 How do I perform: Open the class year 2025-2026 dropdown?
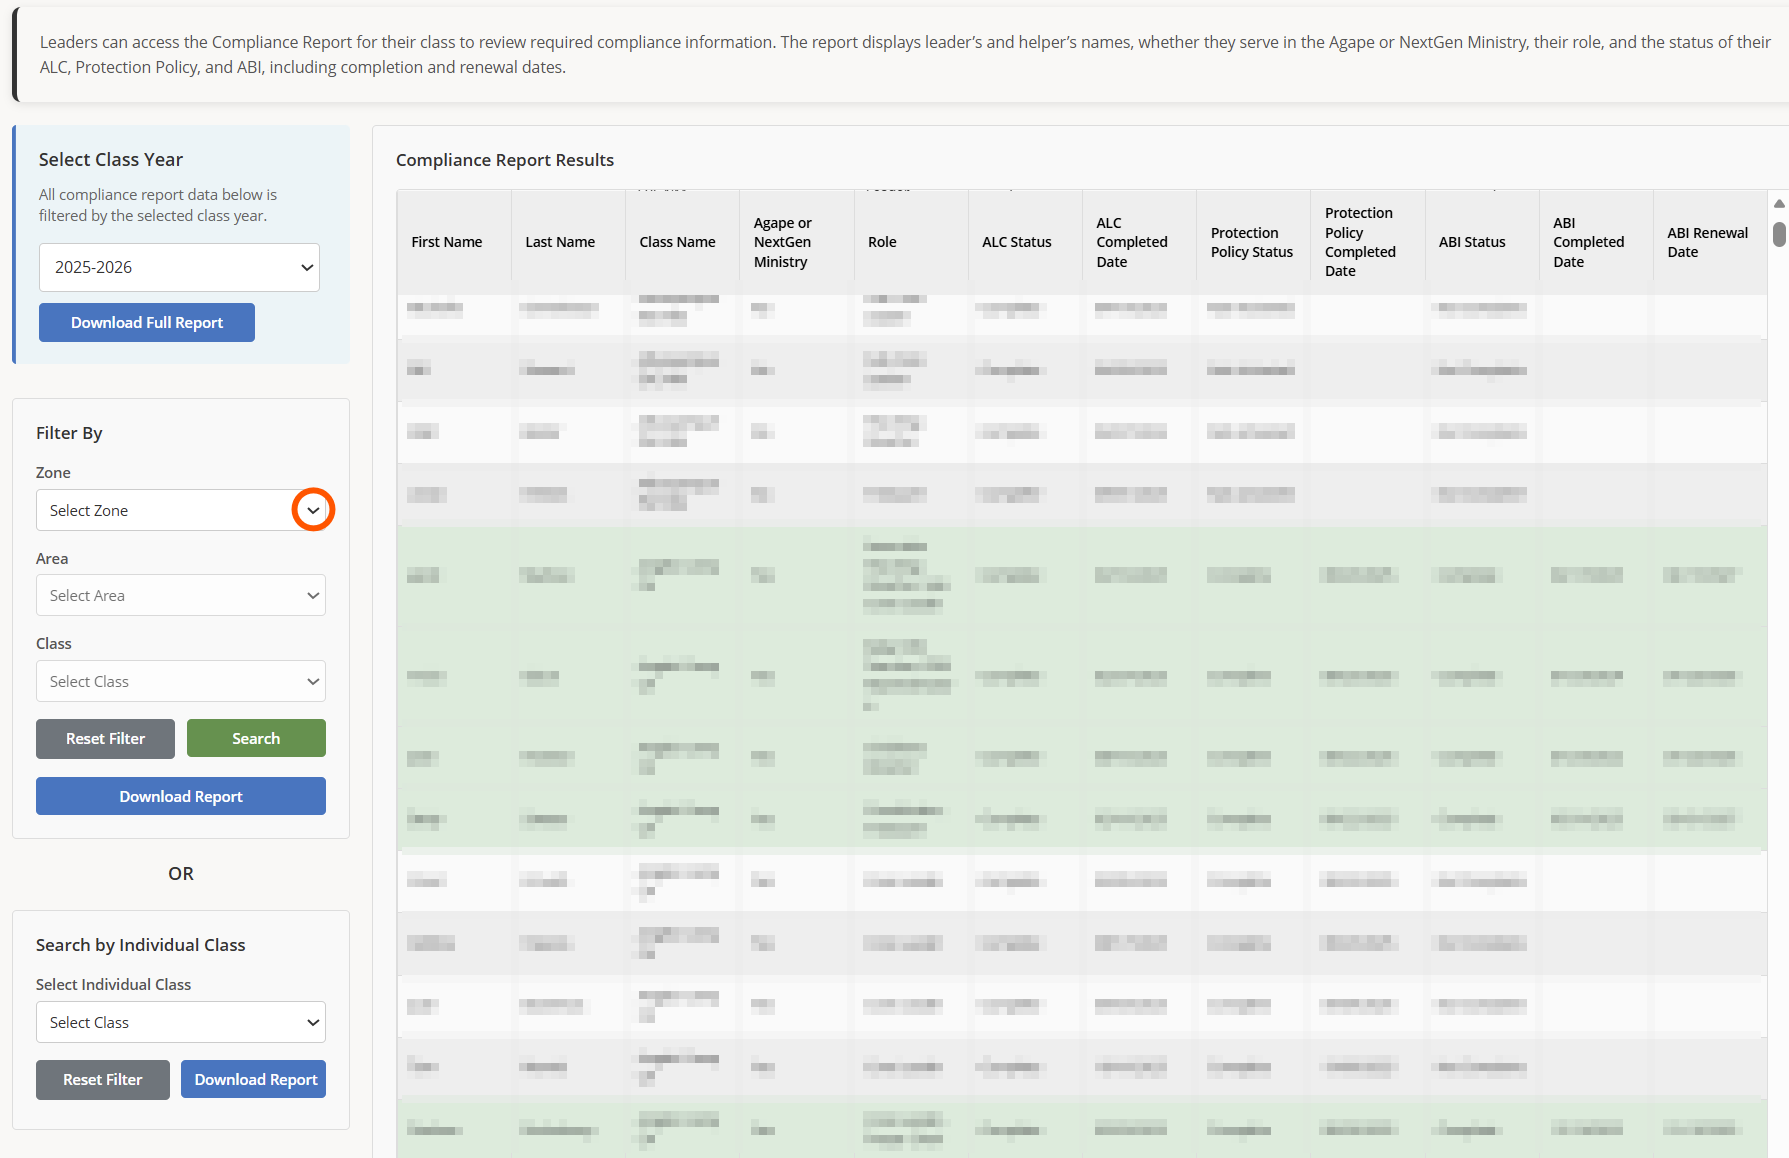coord(179,267)
